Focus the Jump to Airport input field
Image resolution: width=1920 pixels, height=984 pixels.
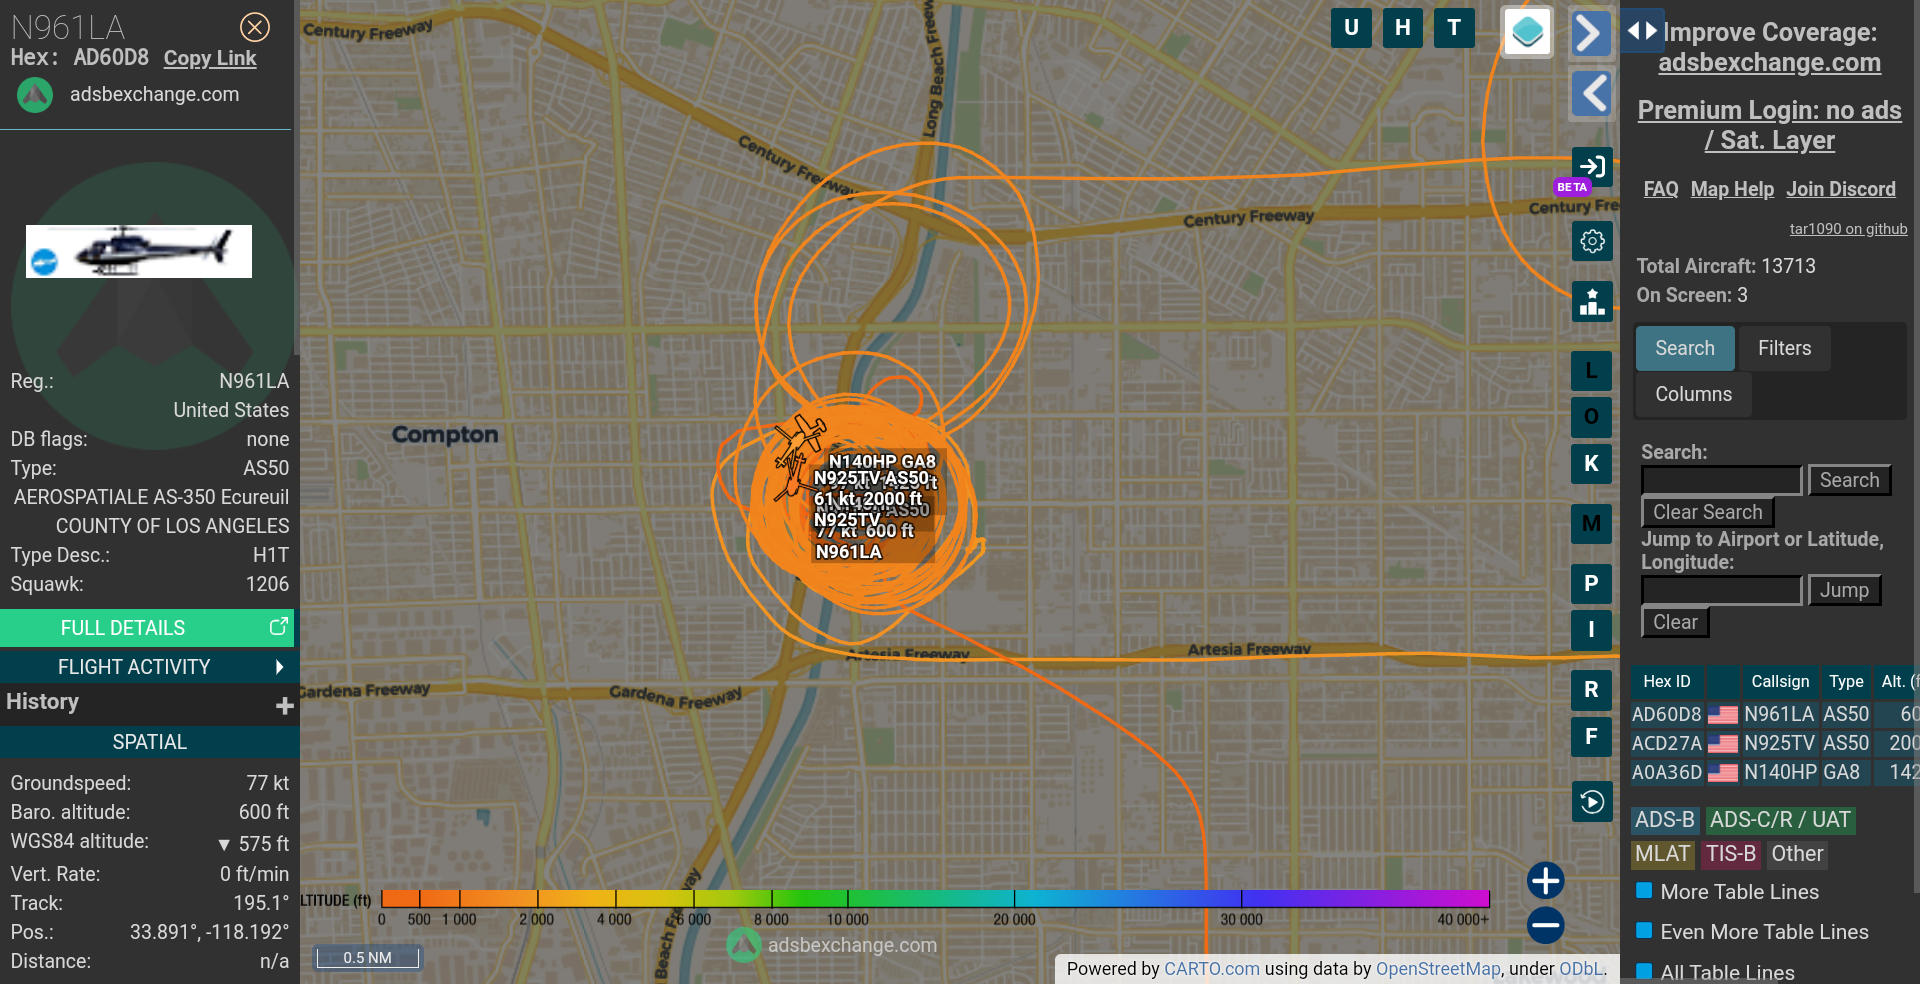1721,590
